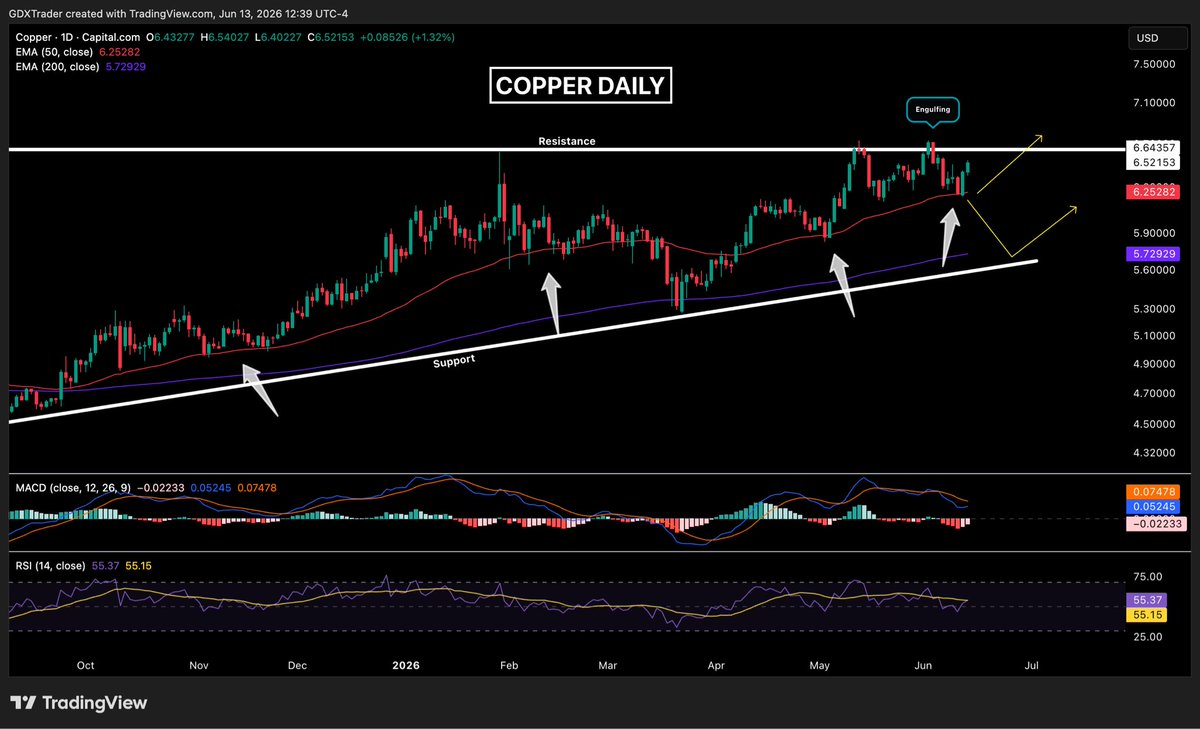This screenshot has height=729, width=1200.
Task: Click the Mar label on time axis
Action: (607, 665)
